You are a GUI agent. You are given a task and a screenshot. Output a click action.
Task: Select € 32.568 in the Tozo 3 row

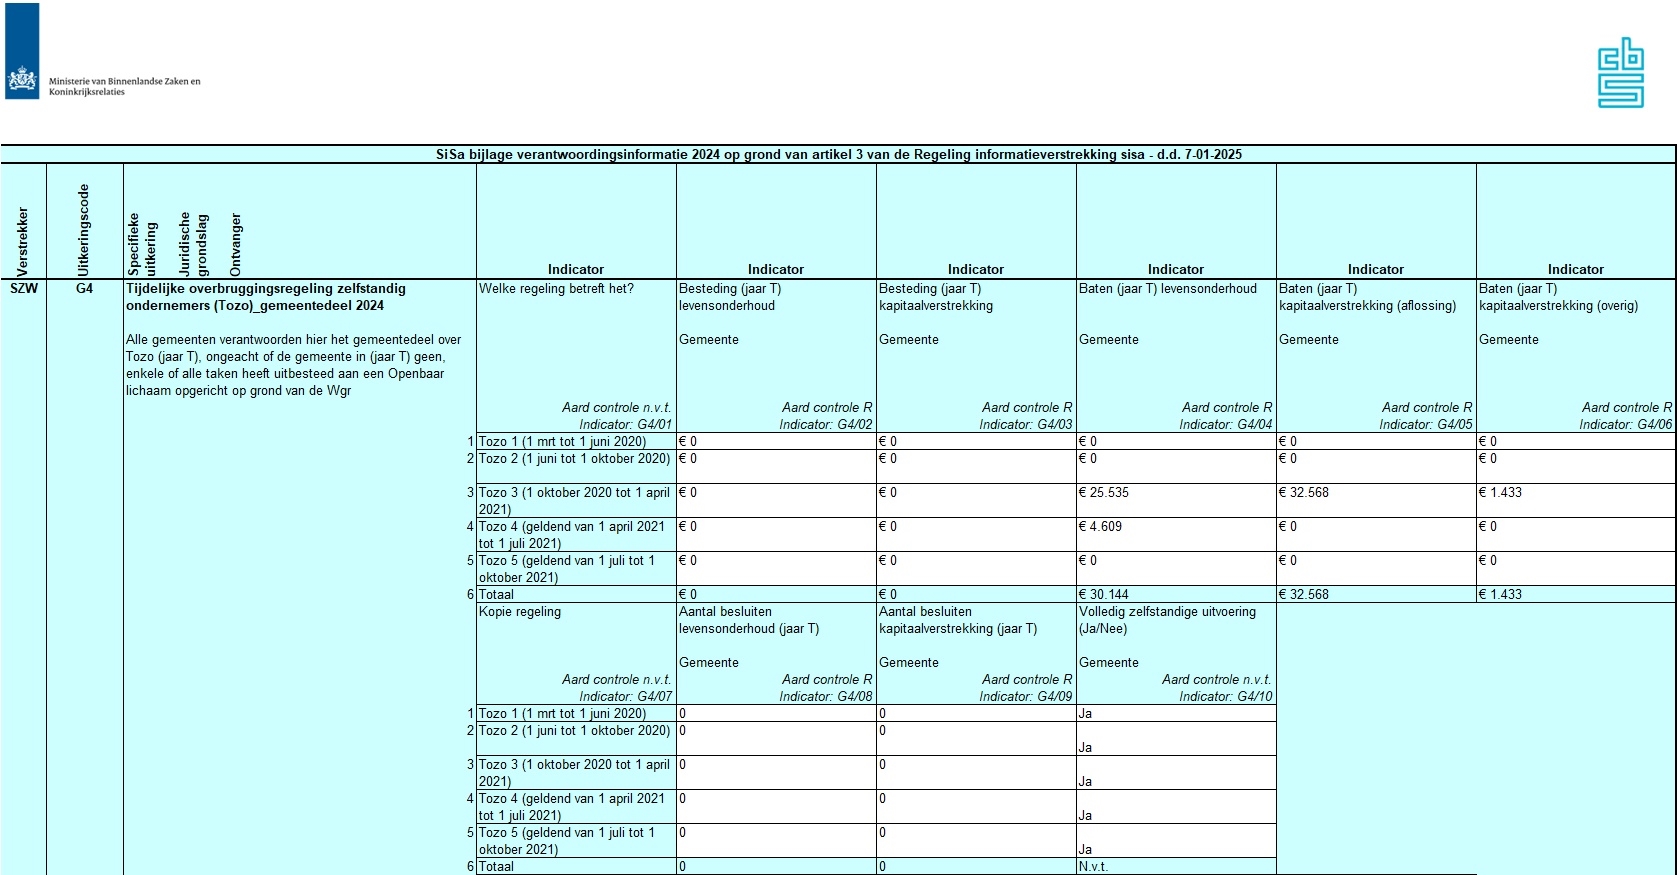tap(1375, 493)
